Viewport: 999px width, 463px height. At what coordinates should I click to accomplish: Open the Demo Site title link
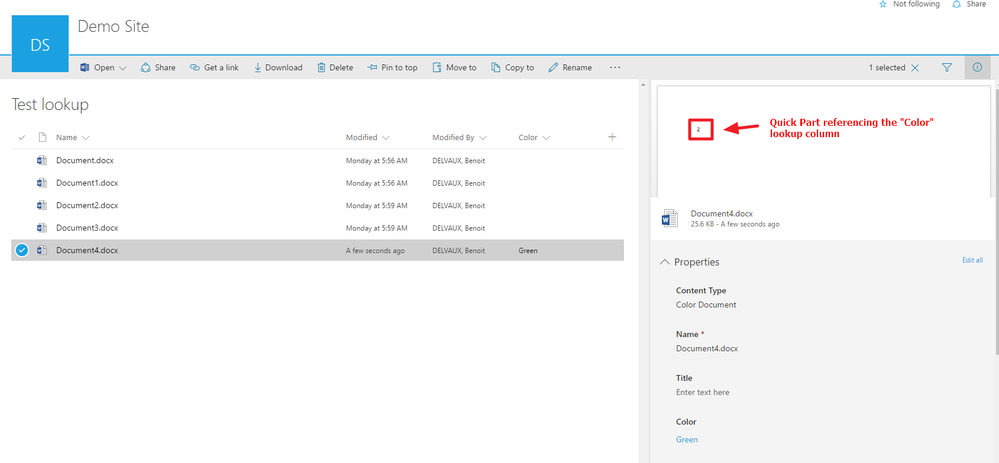(113, 27)
